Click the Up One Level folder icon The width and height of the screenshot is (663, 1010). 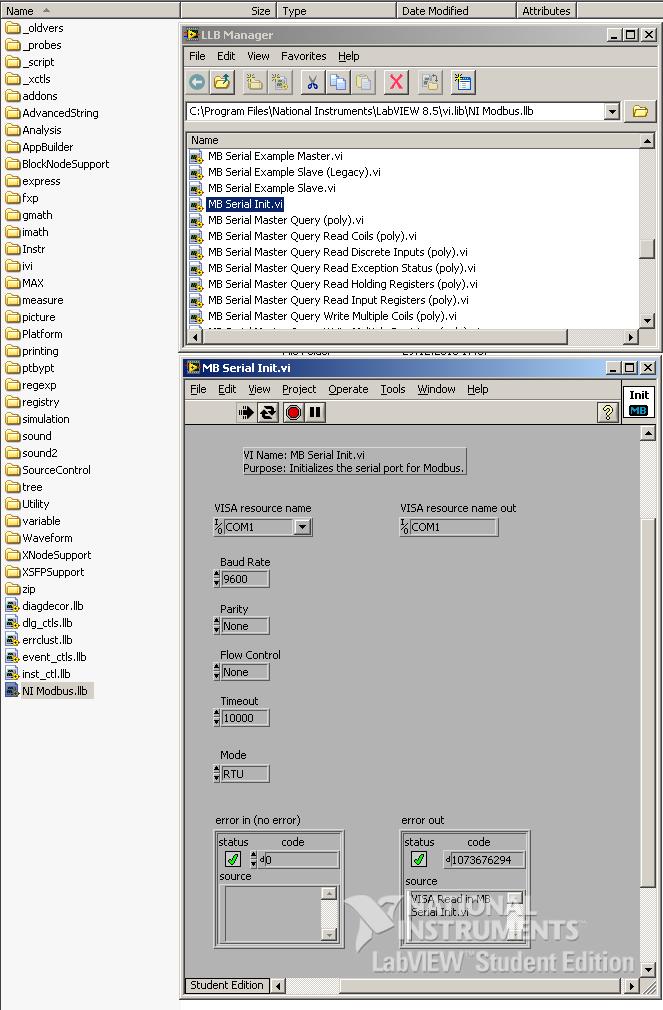(x=223, y=83)
